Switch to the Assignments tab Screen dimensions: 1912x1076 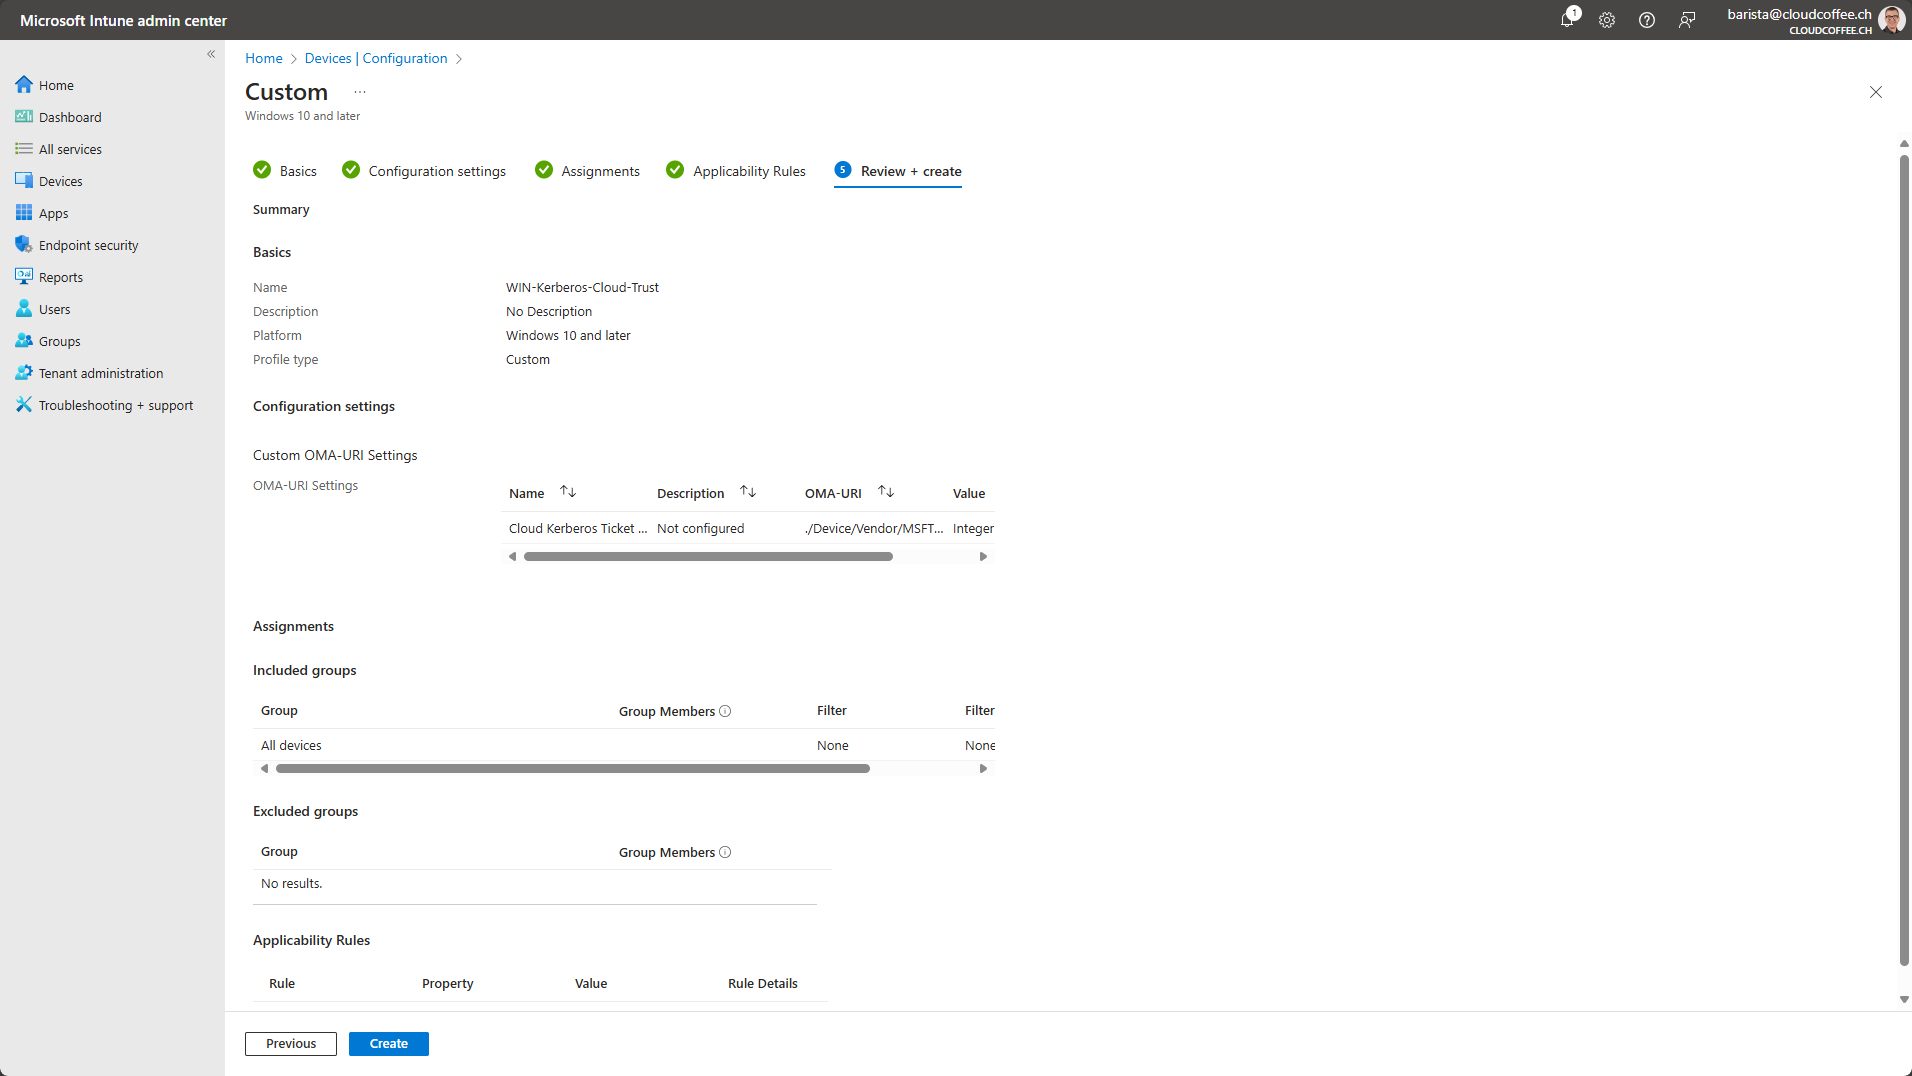pyautogui.click(x=599, y=170)
